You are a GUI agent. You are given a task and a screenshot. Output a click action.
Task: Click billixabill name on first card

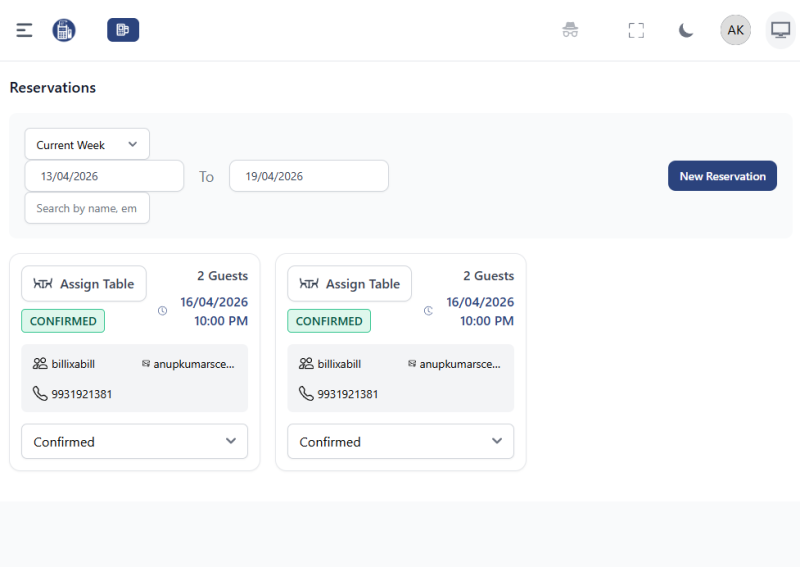click(x=73, y=364)
